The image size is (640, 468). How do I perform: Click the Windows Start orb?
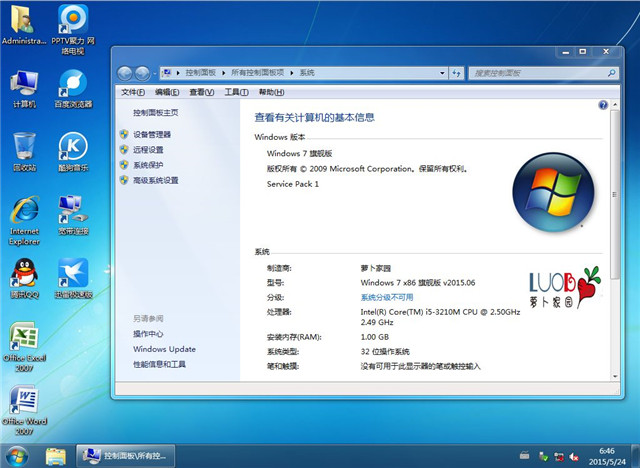[x=18, y=455]
